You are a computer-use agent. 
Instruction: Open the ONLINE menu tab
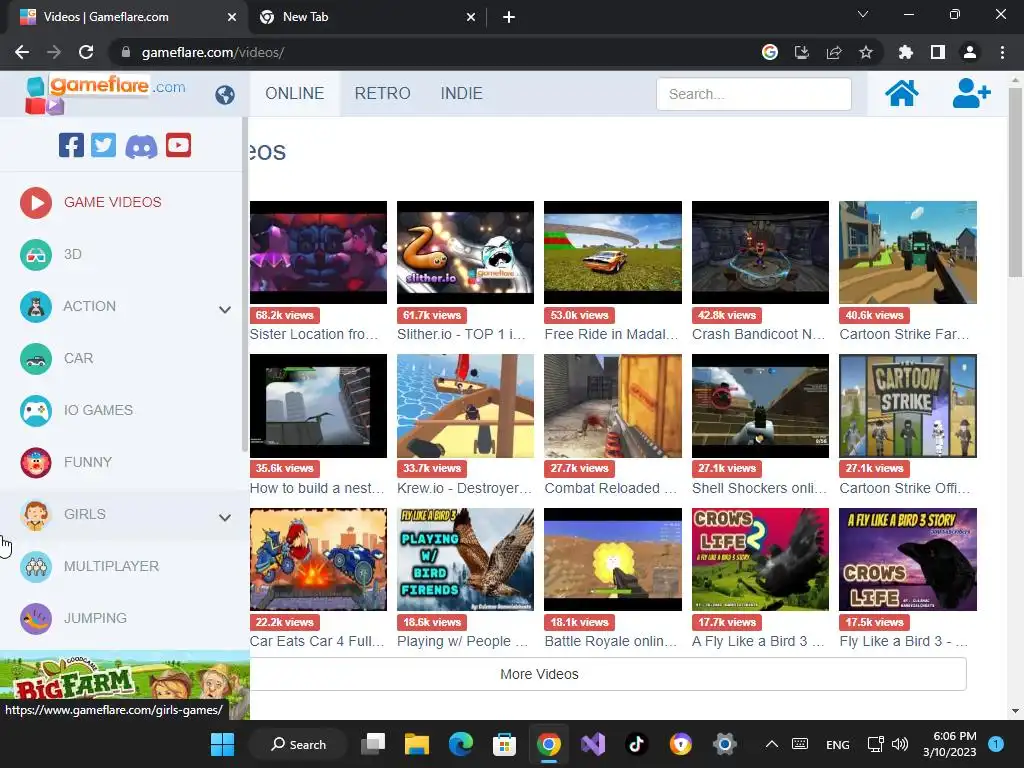[295, 93]
